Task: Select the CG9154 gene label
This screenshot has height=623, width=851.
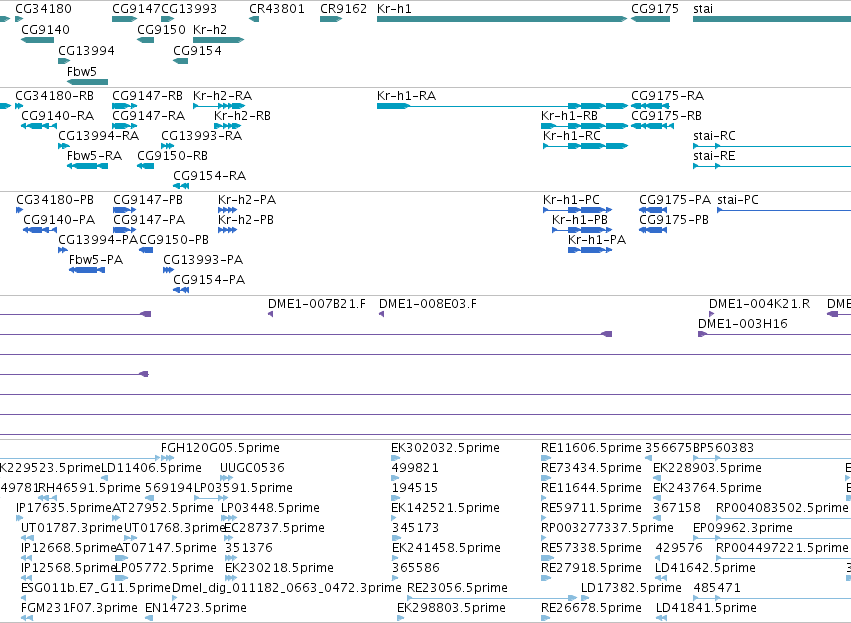Action: pyautogui.click(x=197, y=50)
